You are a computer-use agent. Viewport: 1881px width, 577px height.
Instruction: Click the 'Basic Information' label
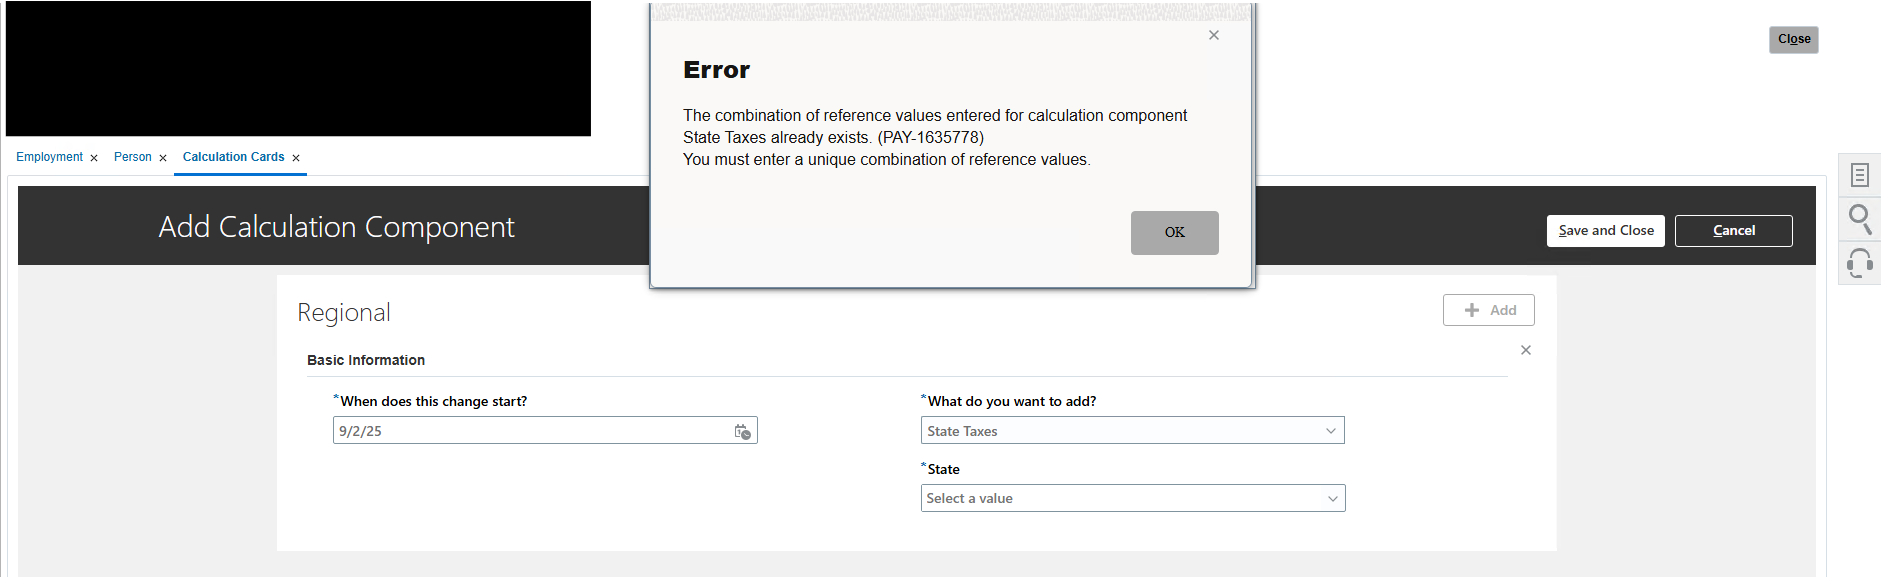click(x=365, y=360)
